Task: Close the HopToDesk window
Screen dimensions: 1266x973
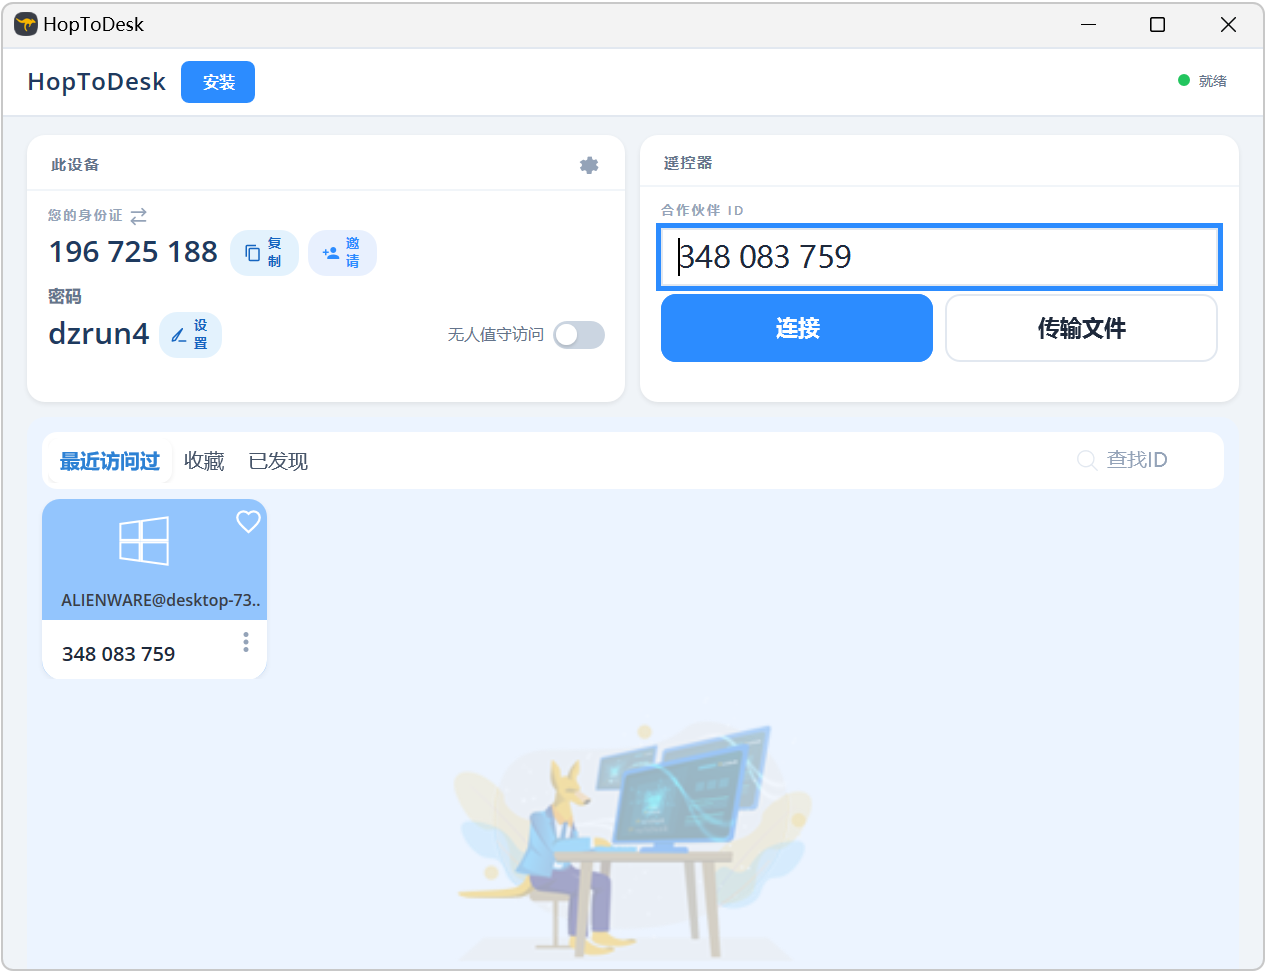Action: (x=1228, y=24)
